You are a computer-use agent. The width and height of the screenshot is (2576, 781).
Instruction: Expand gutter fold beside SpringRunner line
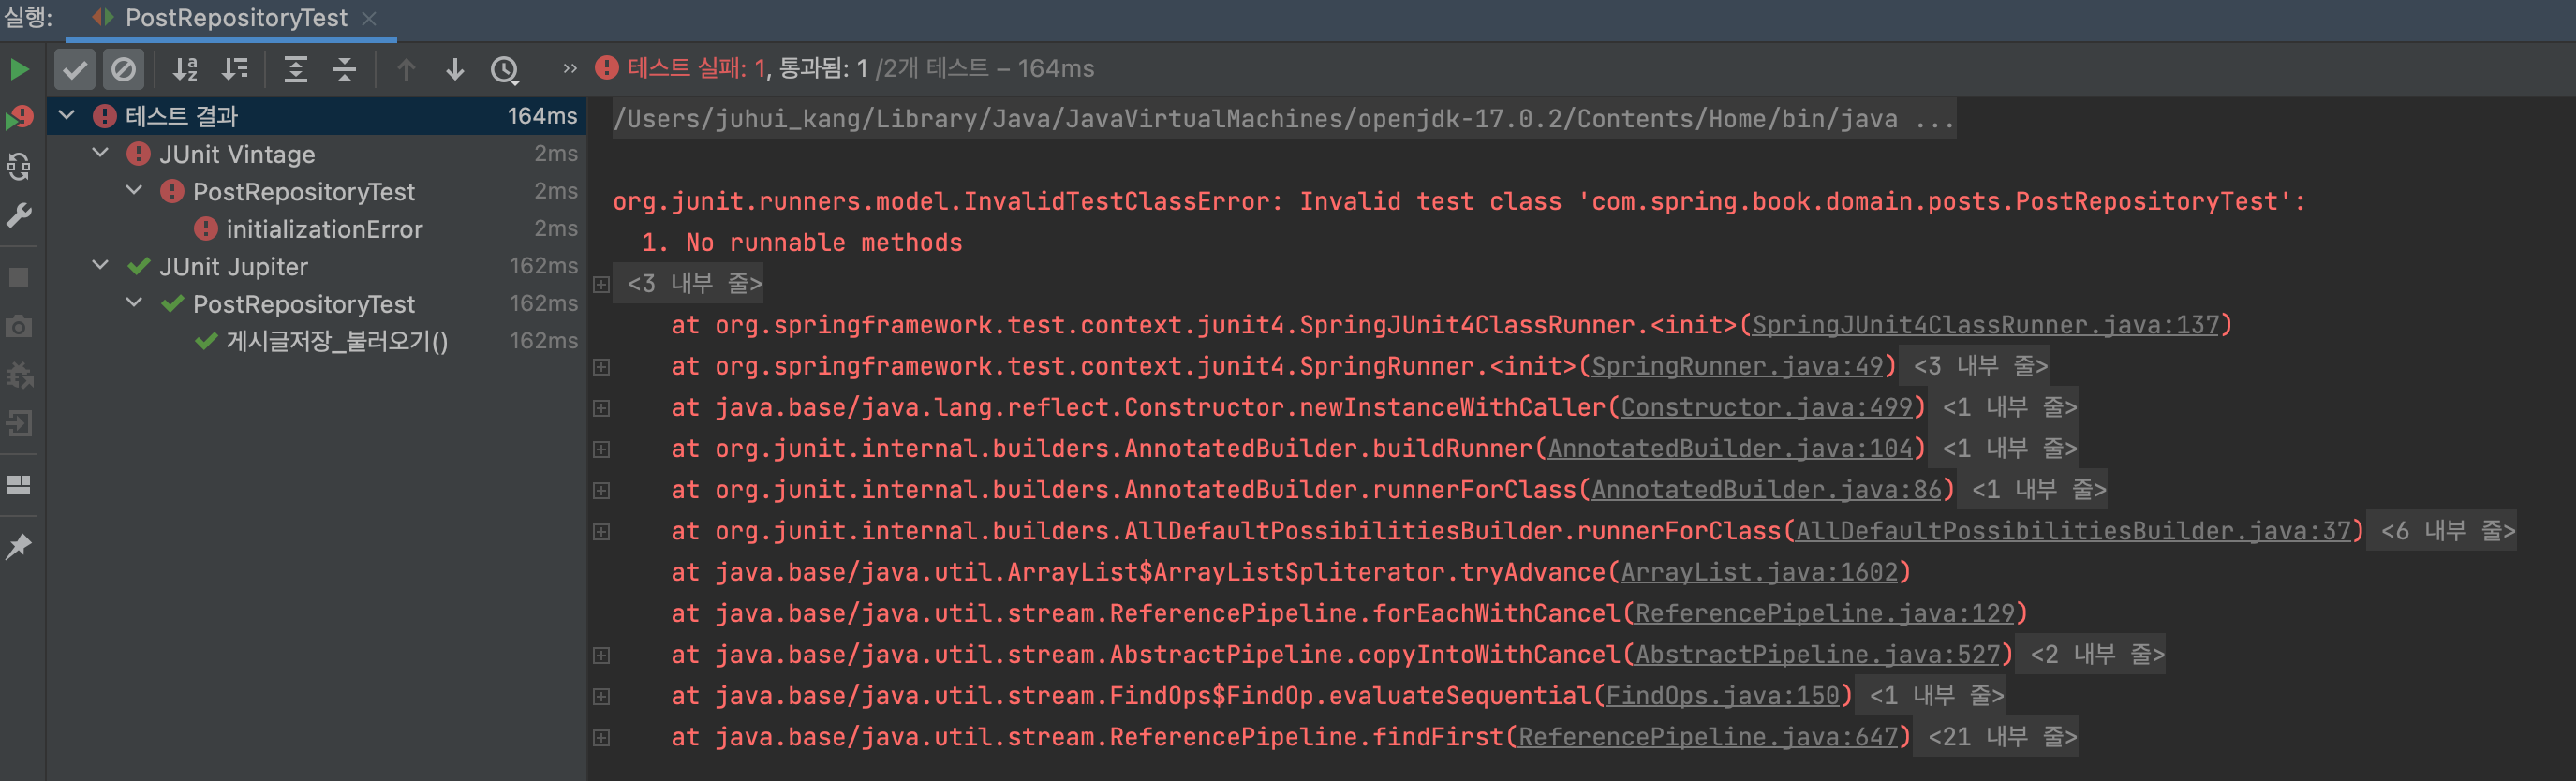(x=601, y=367)
